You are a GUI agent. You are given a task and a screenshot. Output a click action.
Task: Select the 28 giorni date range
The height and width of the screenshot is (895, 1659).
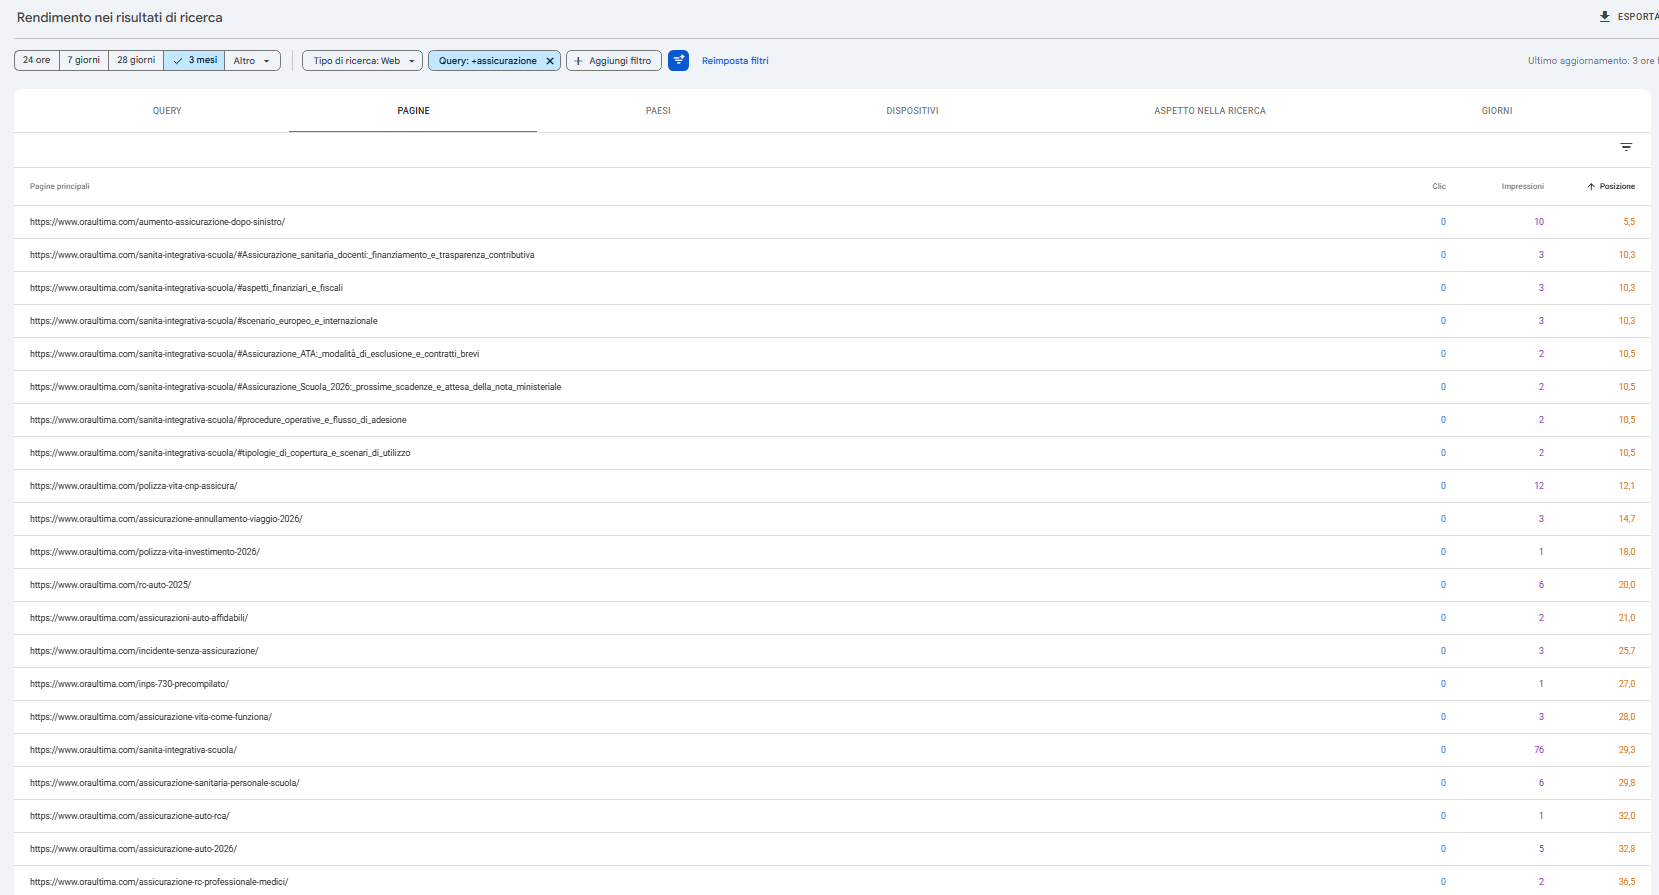(136, 60)
